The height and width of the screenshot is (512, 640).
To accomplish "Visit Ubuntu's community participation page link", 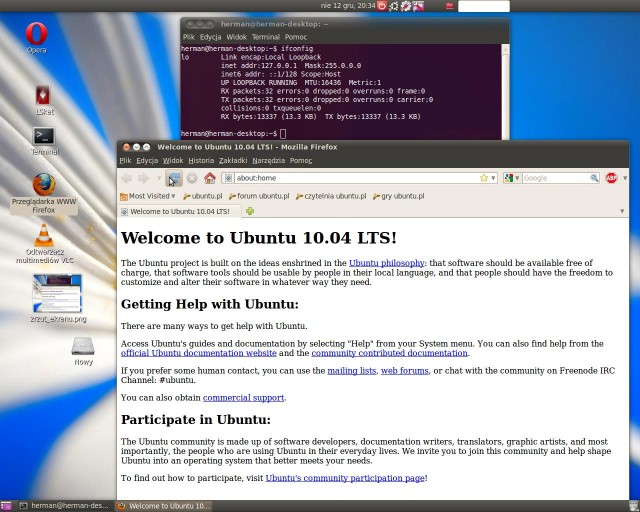I will click(345, 478).
